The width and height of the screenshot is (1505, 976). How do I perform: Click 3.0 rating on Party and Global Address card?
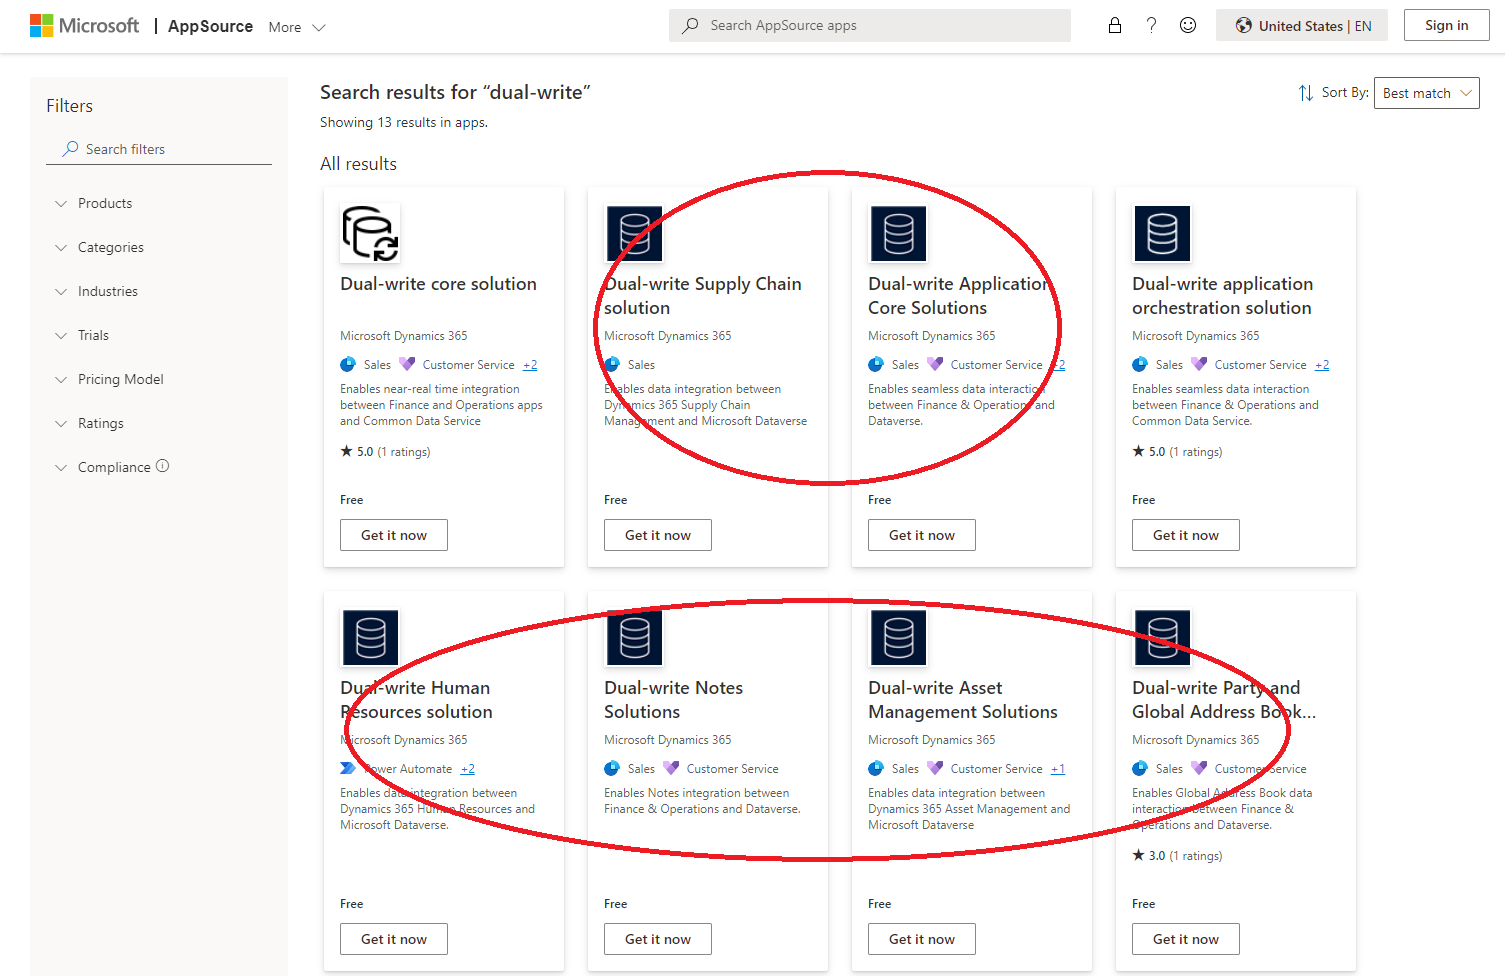point(1178,856)
